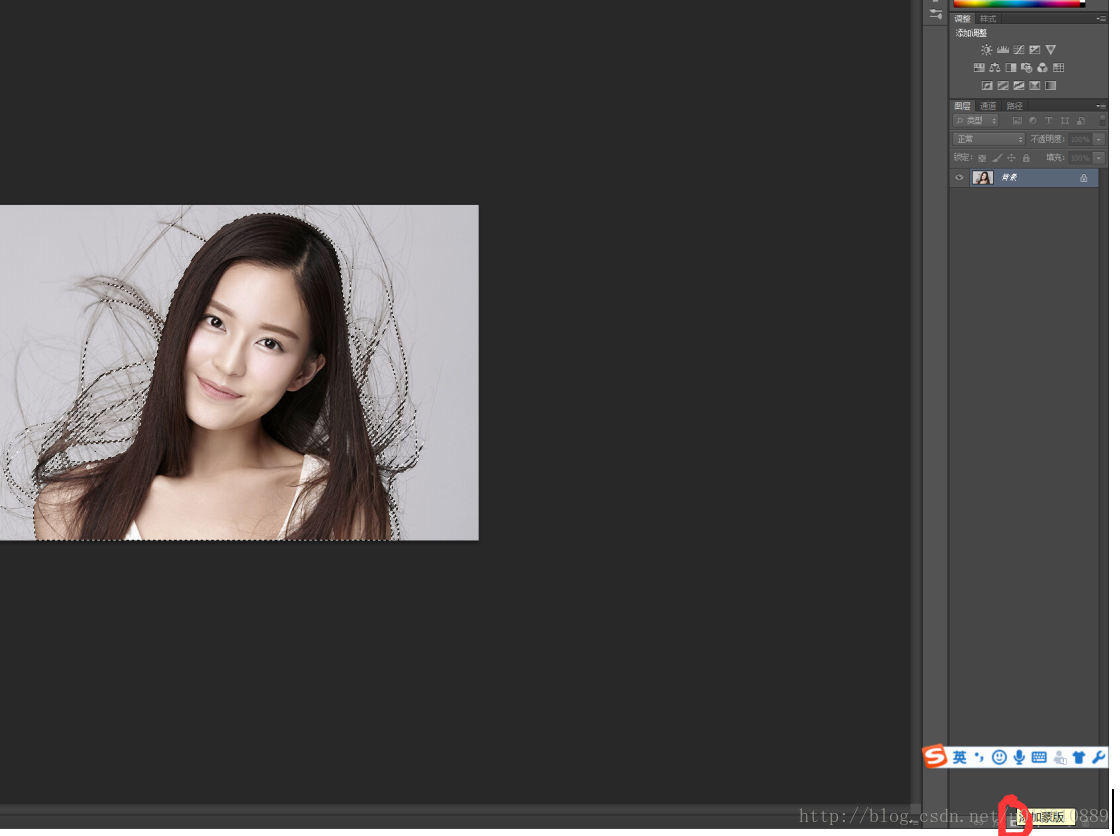
Task: Click the lock icon on 背景 layer
Action: point(1084,178)
